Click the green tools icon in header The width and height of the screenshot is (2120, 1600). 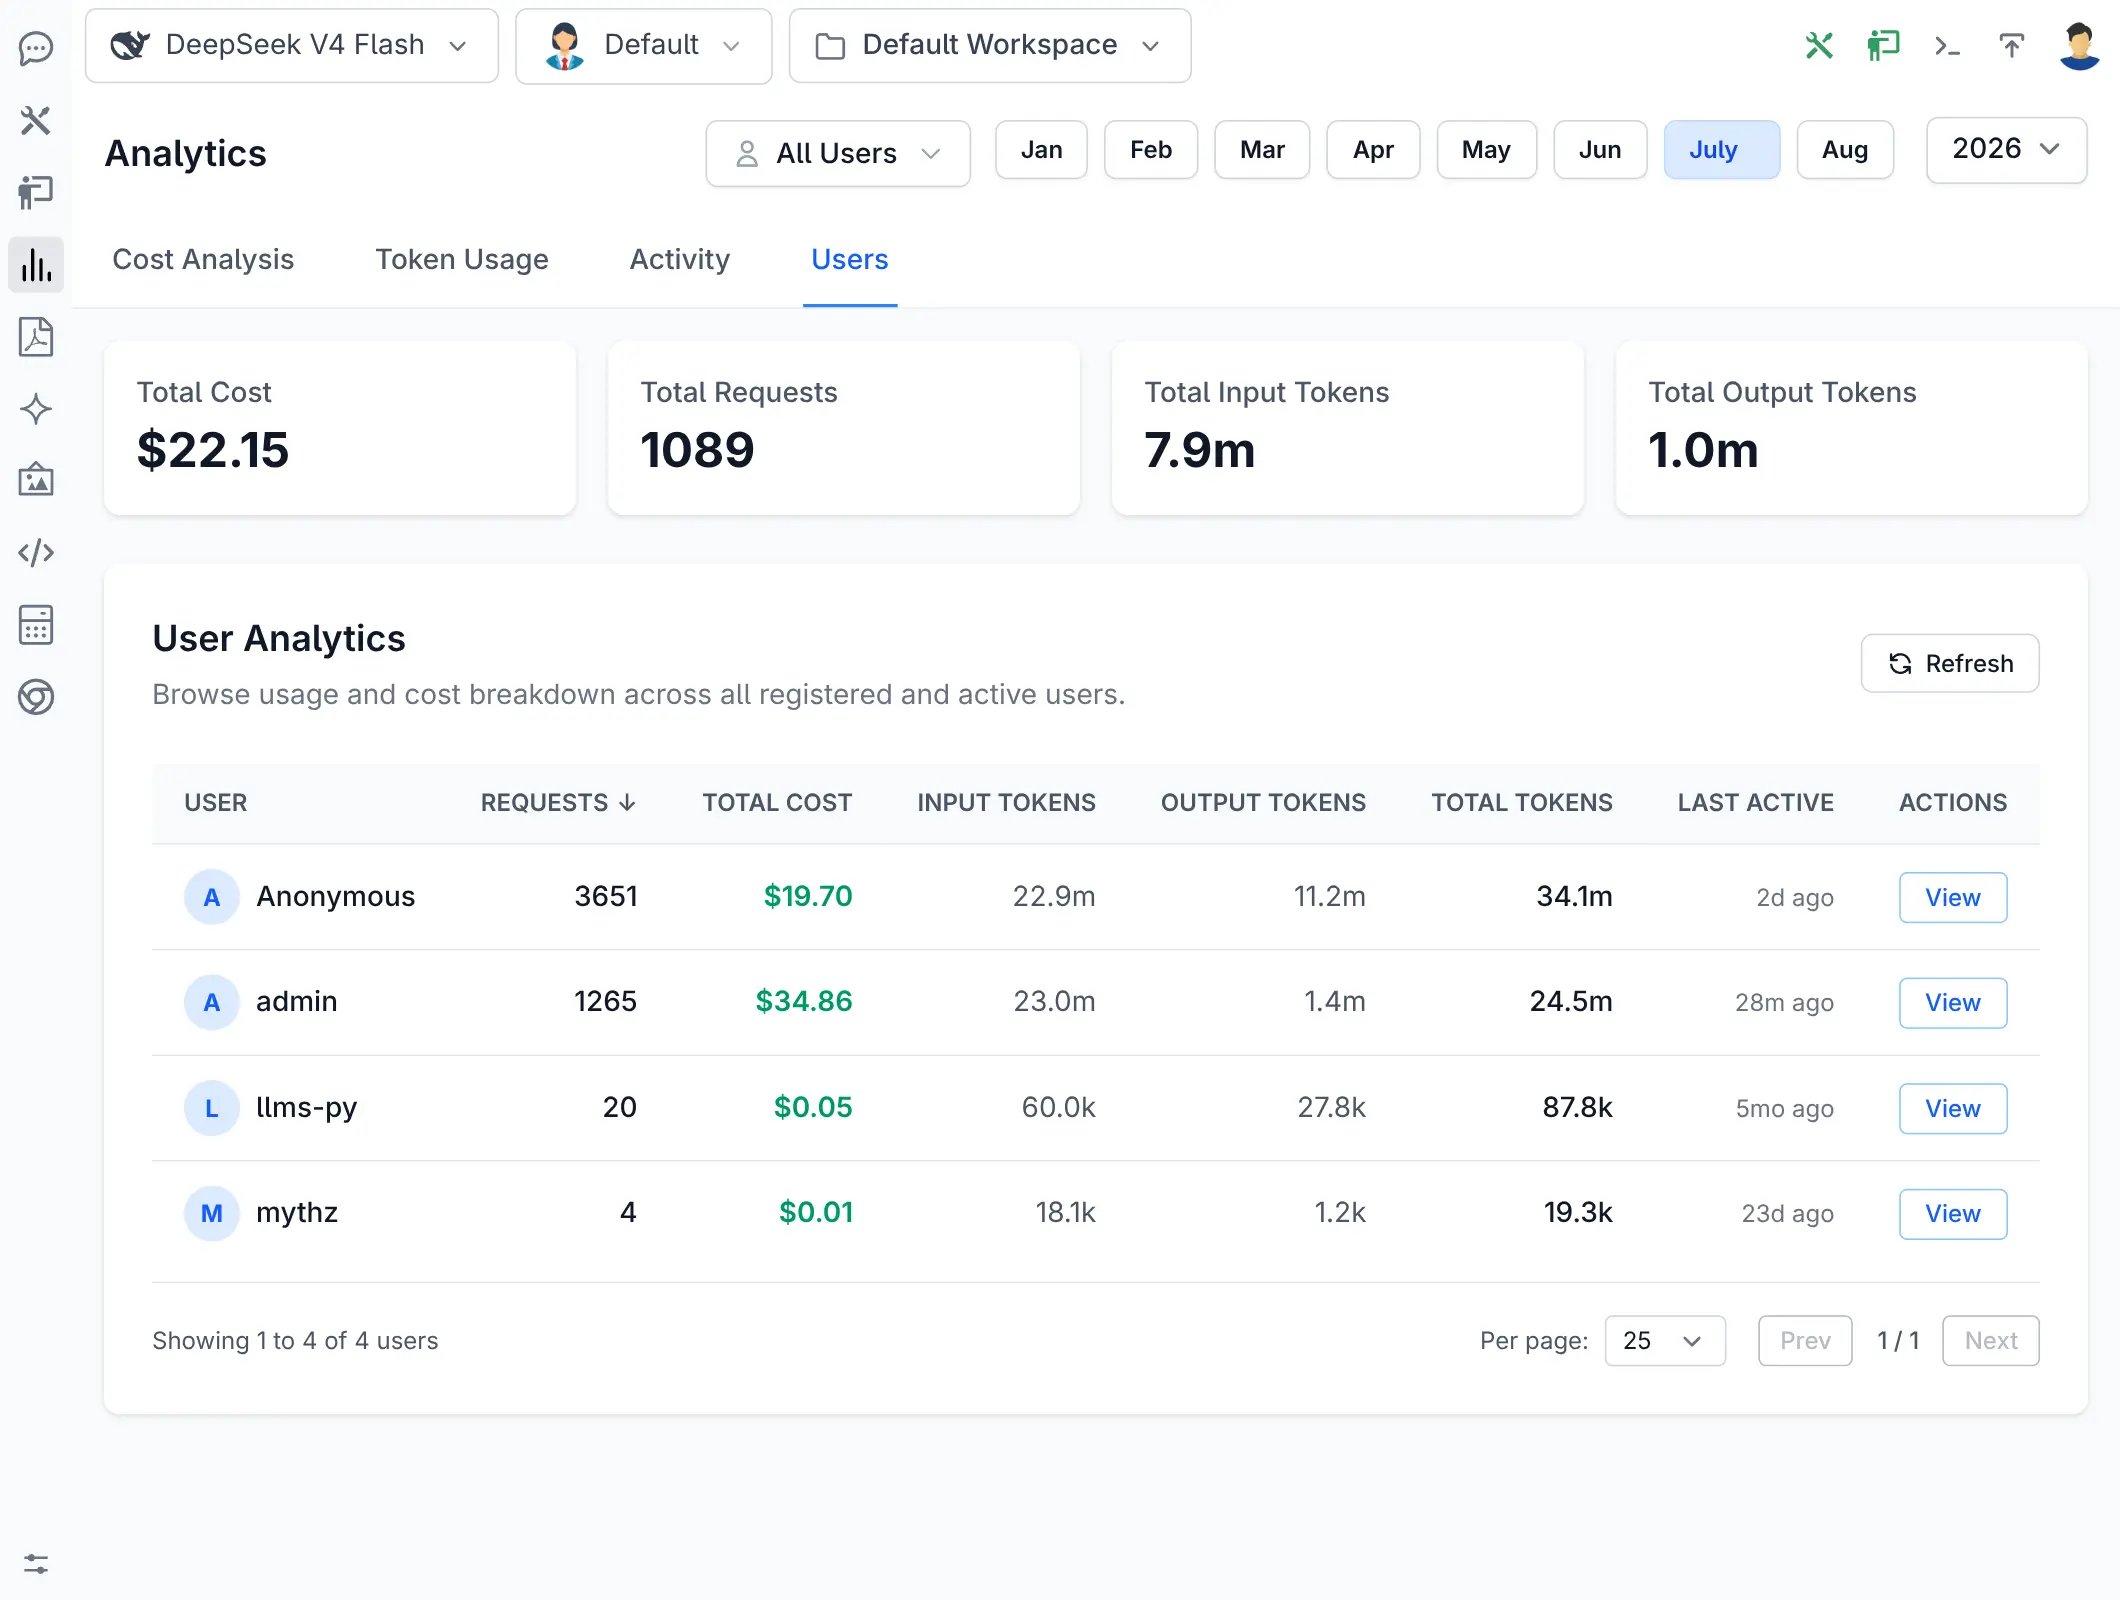click(1819, 45)
